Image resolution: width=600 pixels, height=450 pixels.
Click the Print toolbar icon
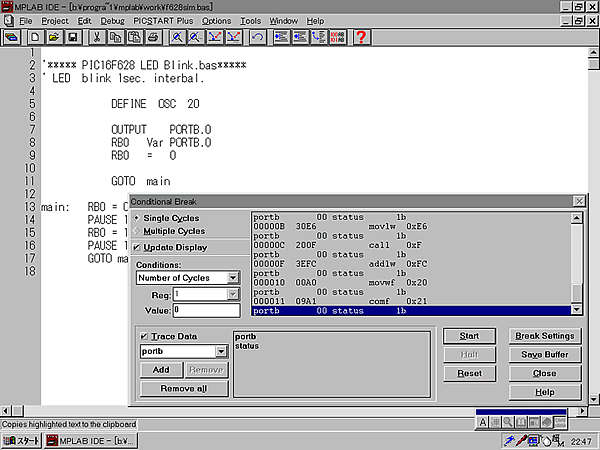click(x=153, y=37)
